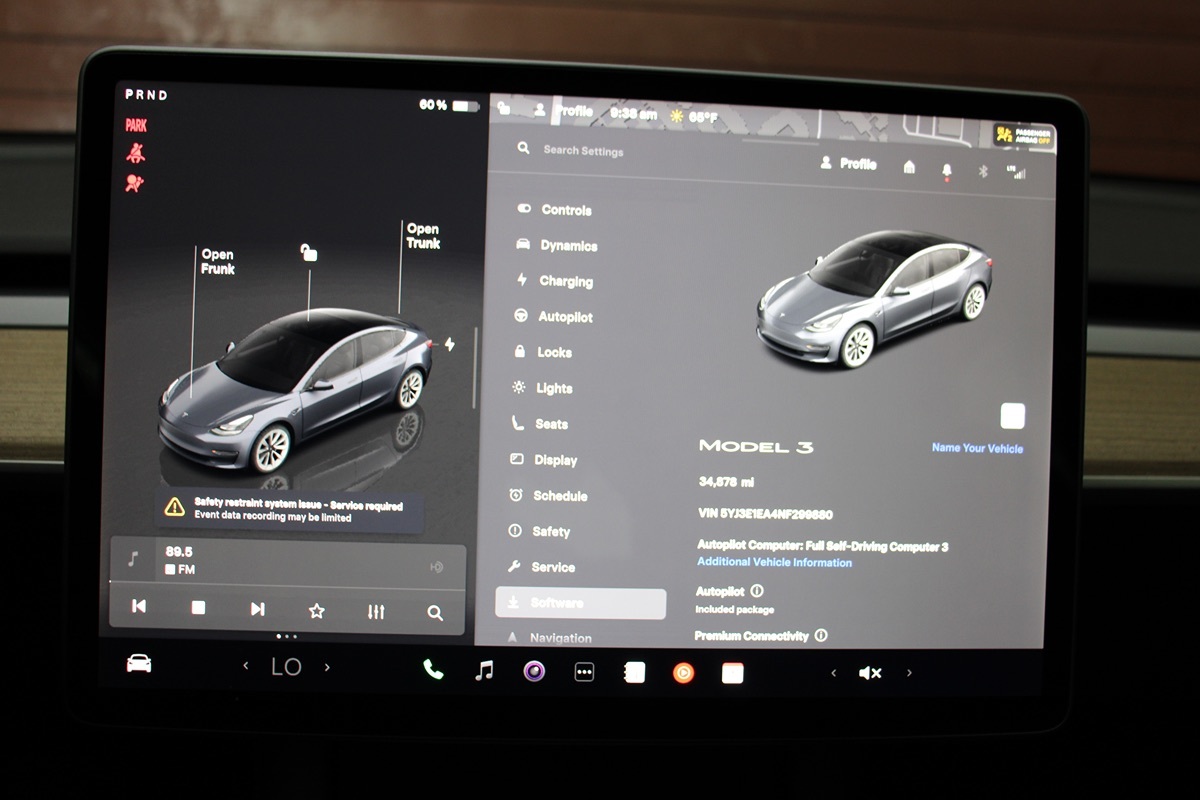Viewport: 1200px width, 800px height.
Task: Open the audio equalizer settings icon
Action: [376, 611]
